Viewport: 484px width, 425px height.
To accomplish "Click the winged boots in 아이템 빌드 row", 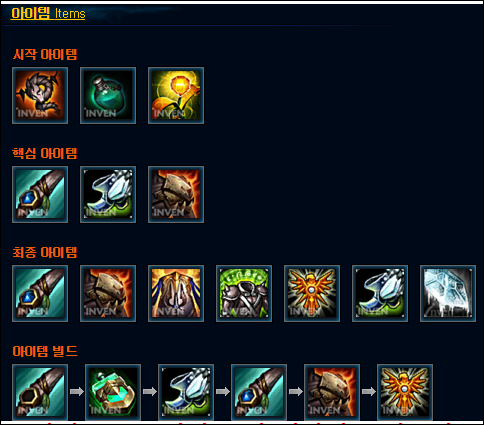I will (186, 392).
